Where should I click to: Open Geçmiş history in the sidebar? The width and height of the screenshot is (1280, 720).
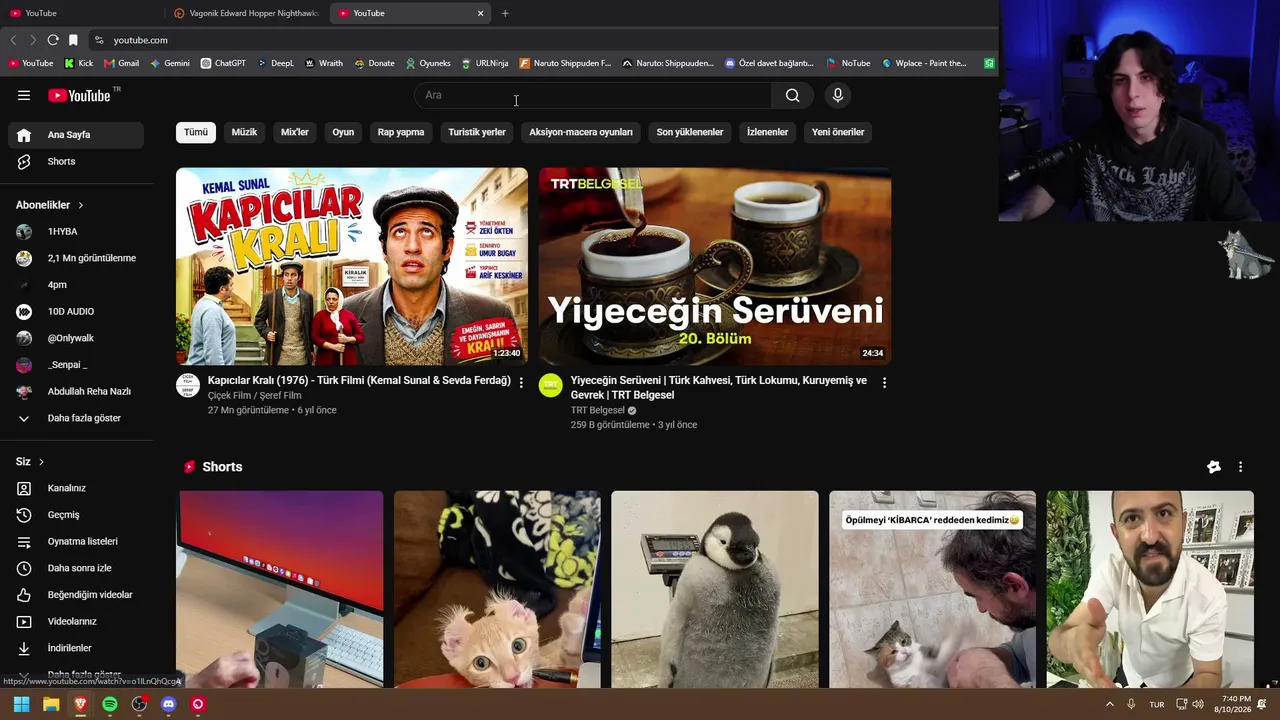(76, 515)
